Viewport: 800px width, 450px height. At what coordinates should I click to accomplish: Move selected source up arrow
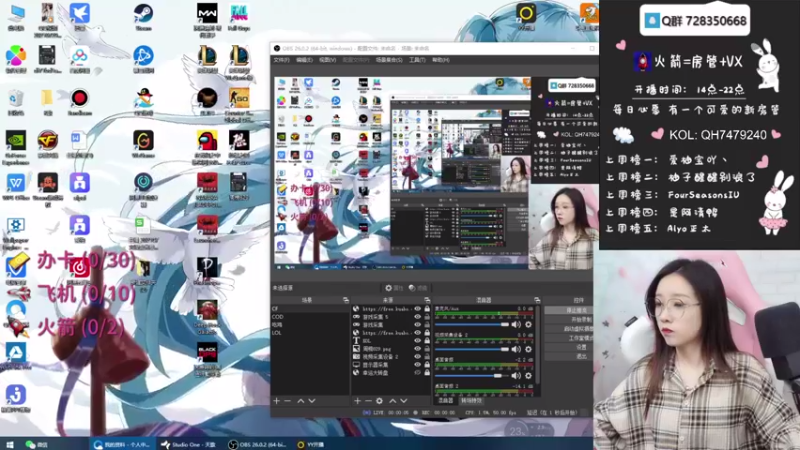[x=392, y=401]
